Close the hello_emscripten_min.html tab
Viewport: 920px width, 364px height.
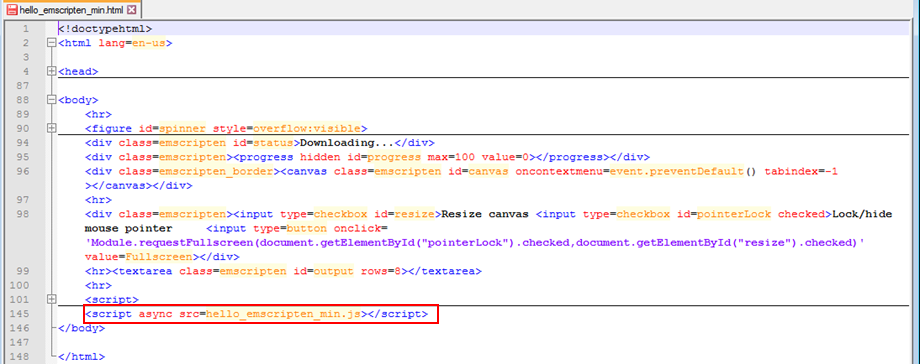pos(131,10)
